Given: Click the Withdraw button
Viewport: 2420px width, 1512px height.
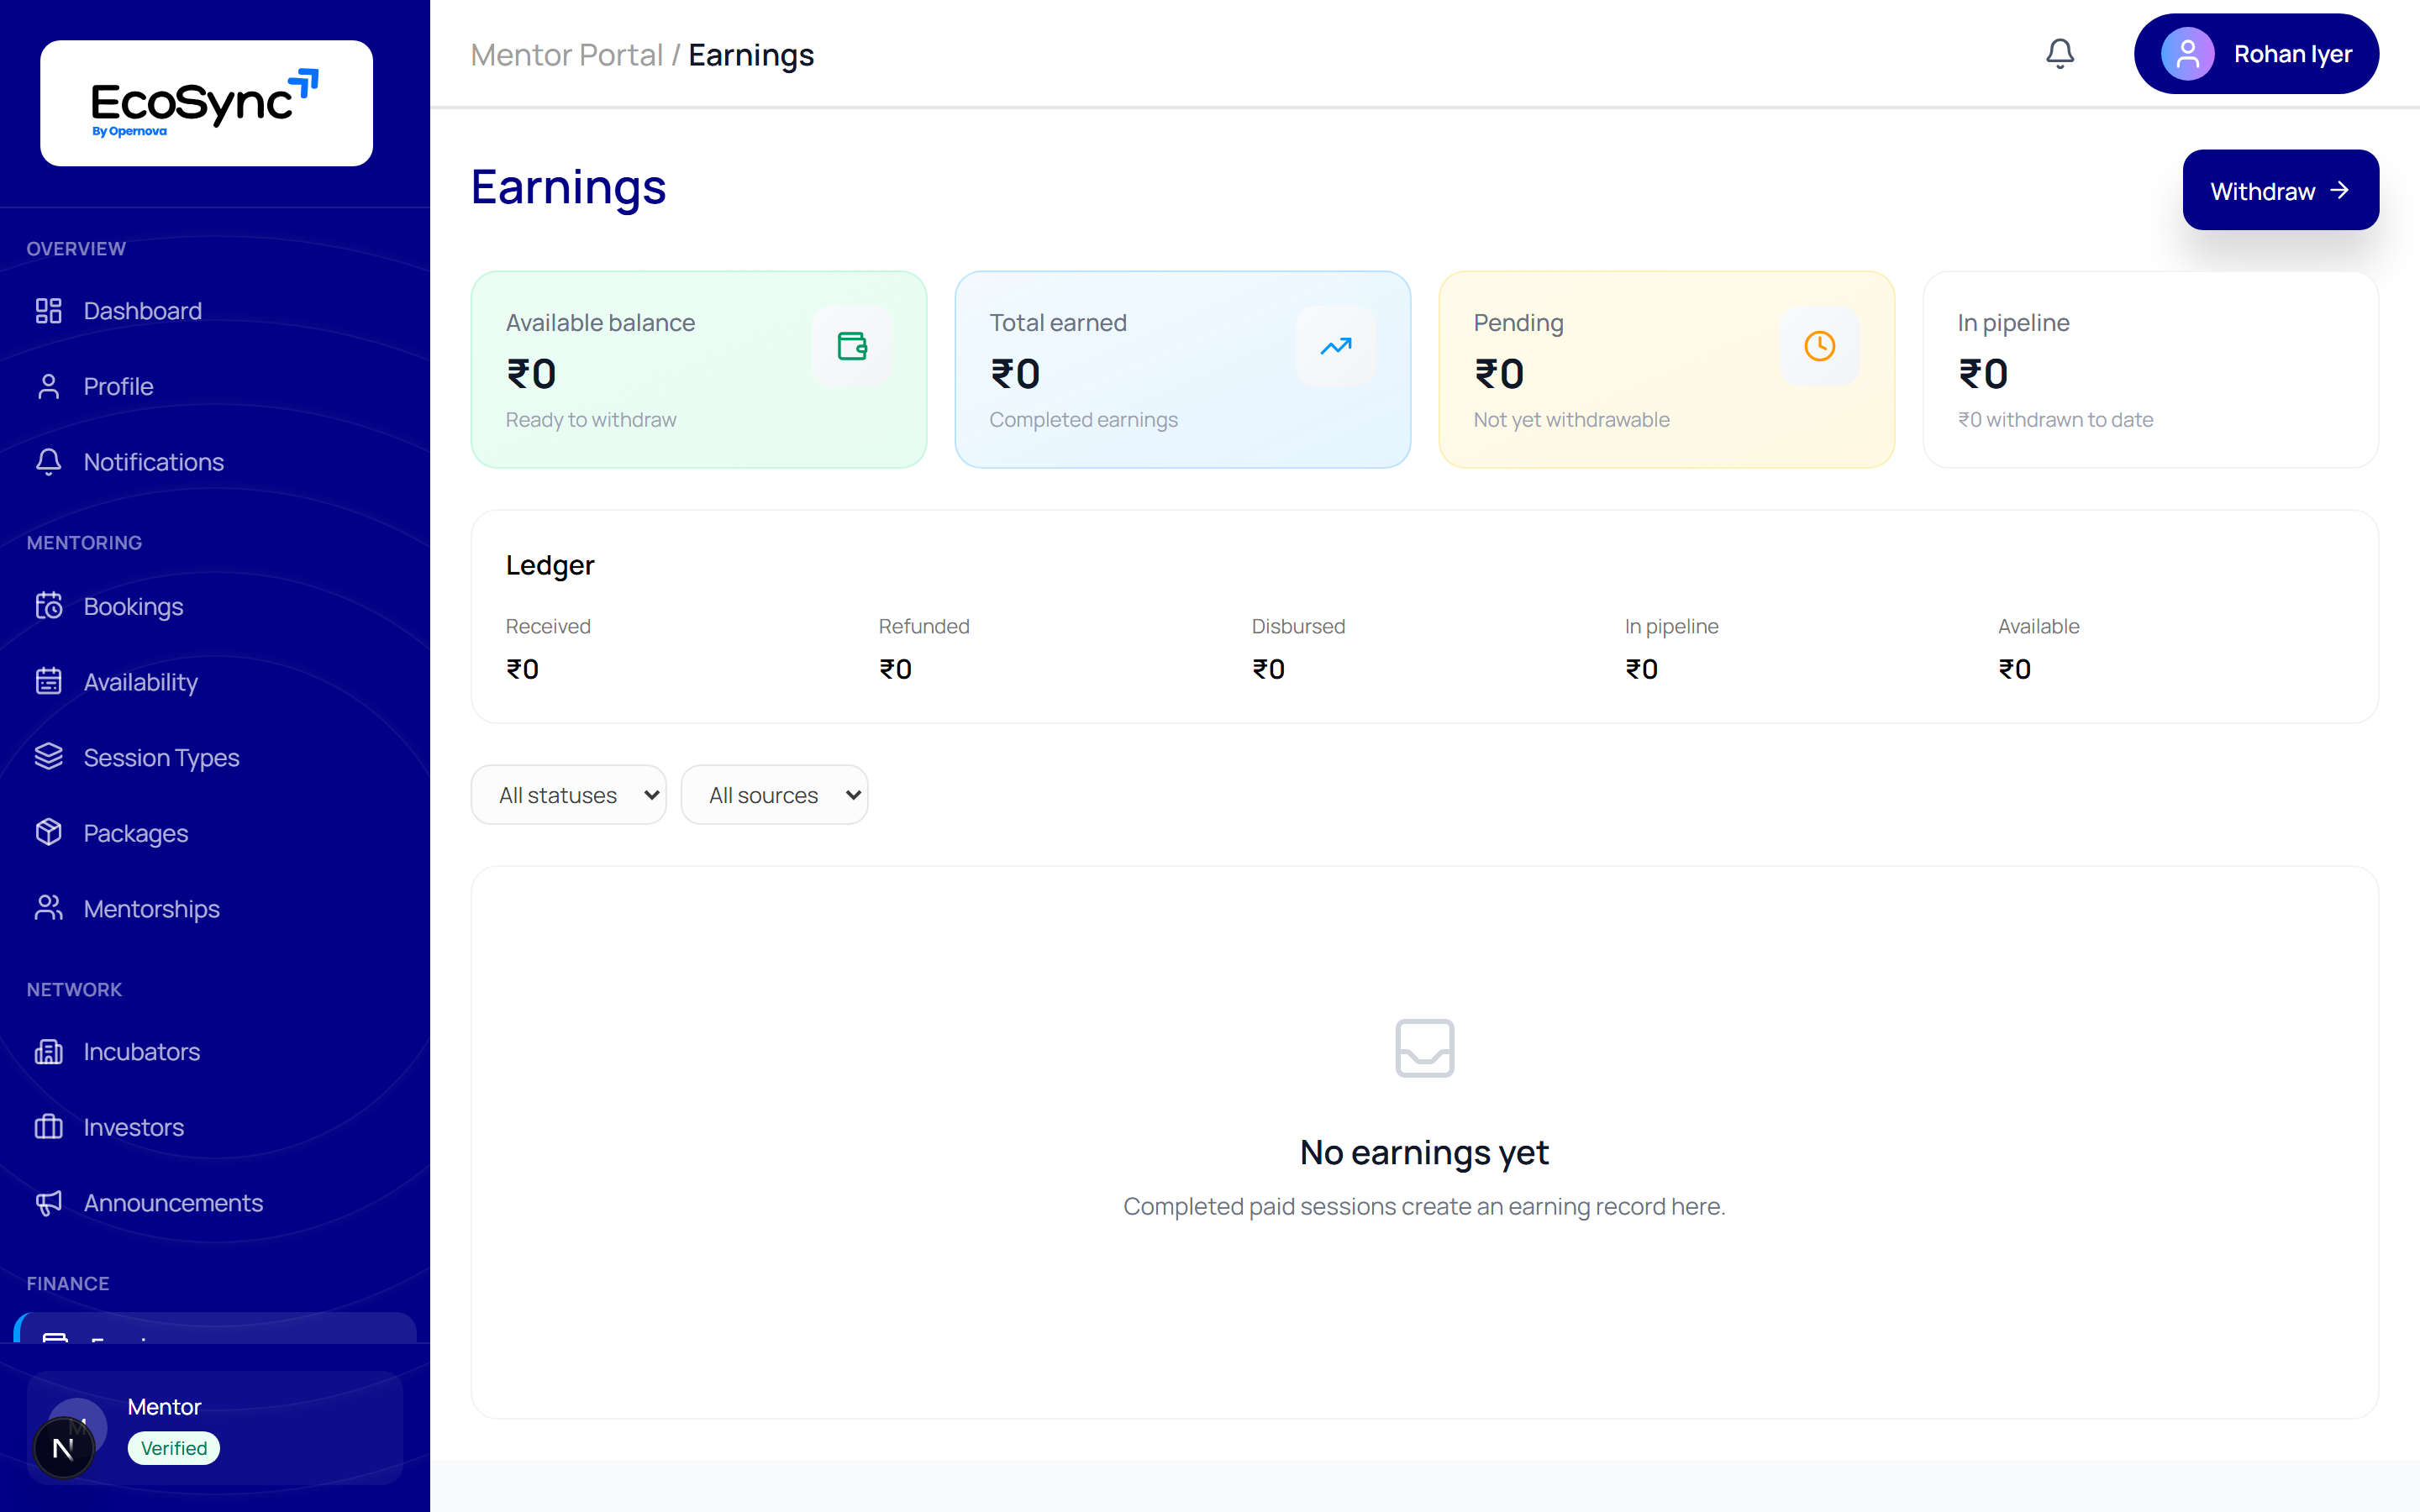Looking at the screenshot, I should click(x=2280, y=190).
